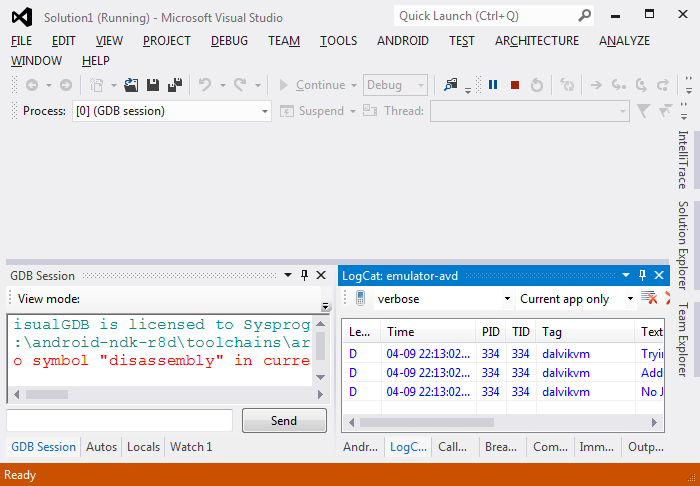Click the LogCat device phone icon

click(361, 298)
